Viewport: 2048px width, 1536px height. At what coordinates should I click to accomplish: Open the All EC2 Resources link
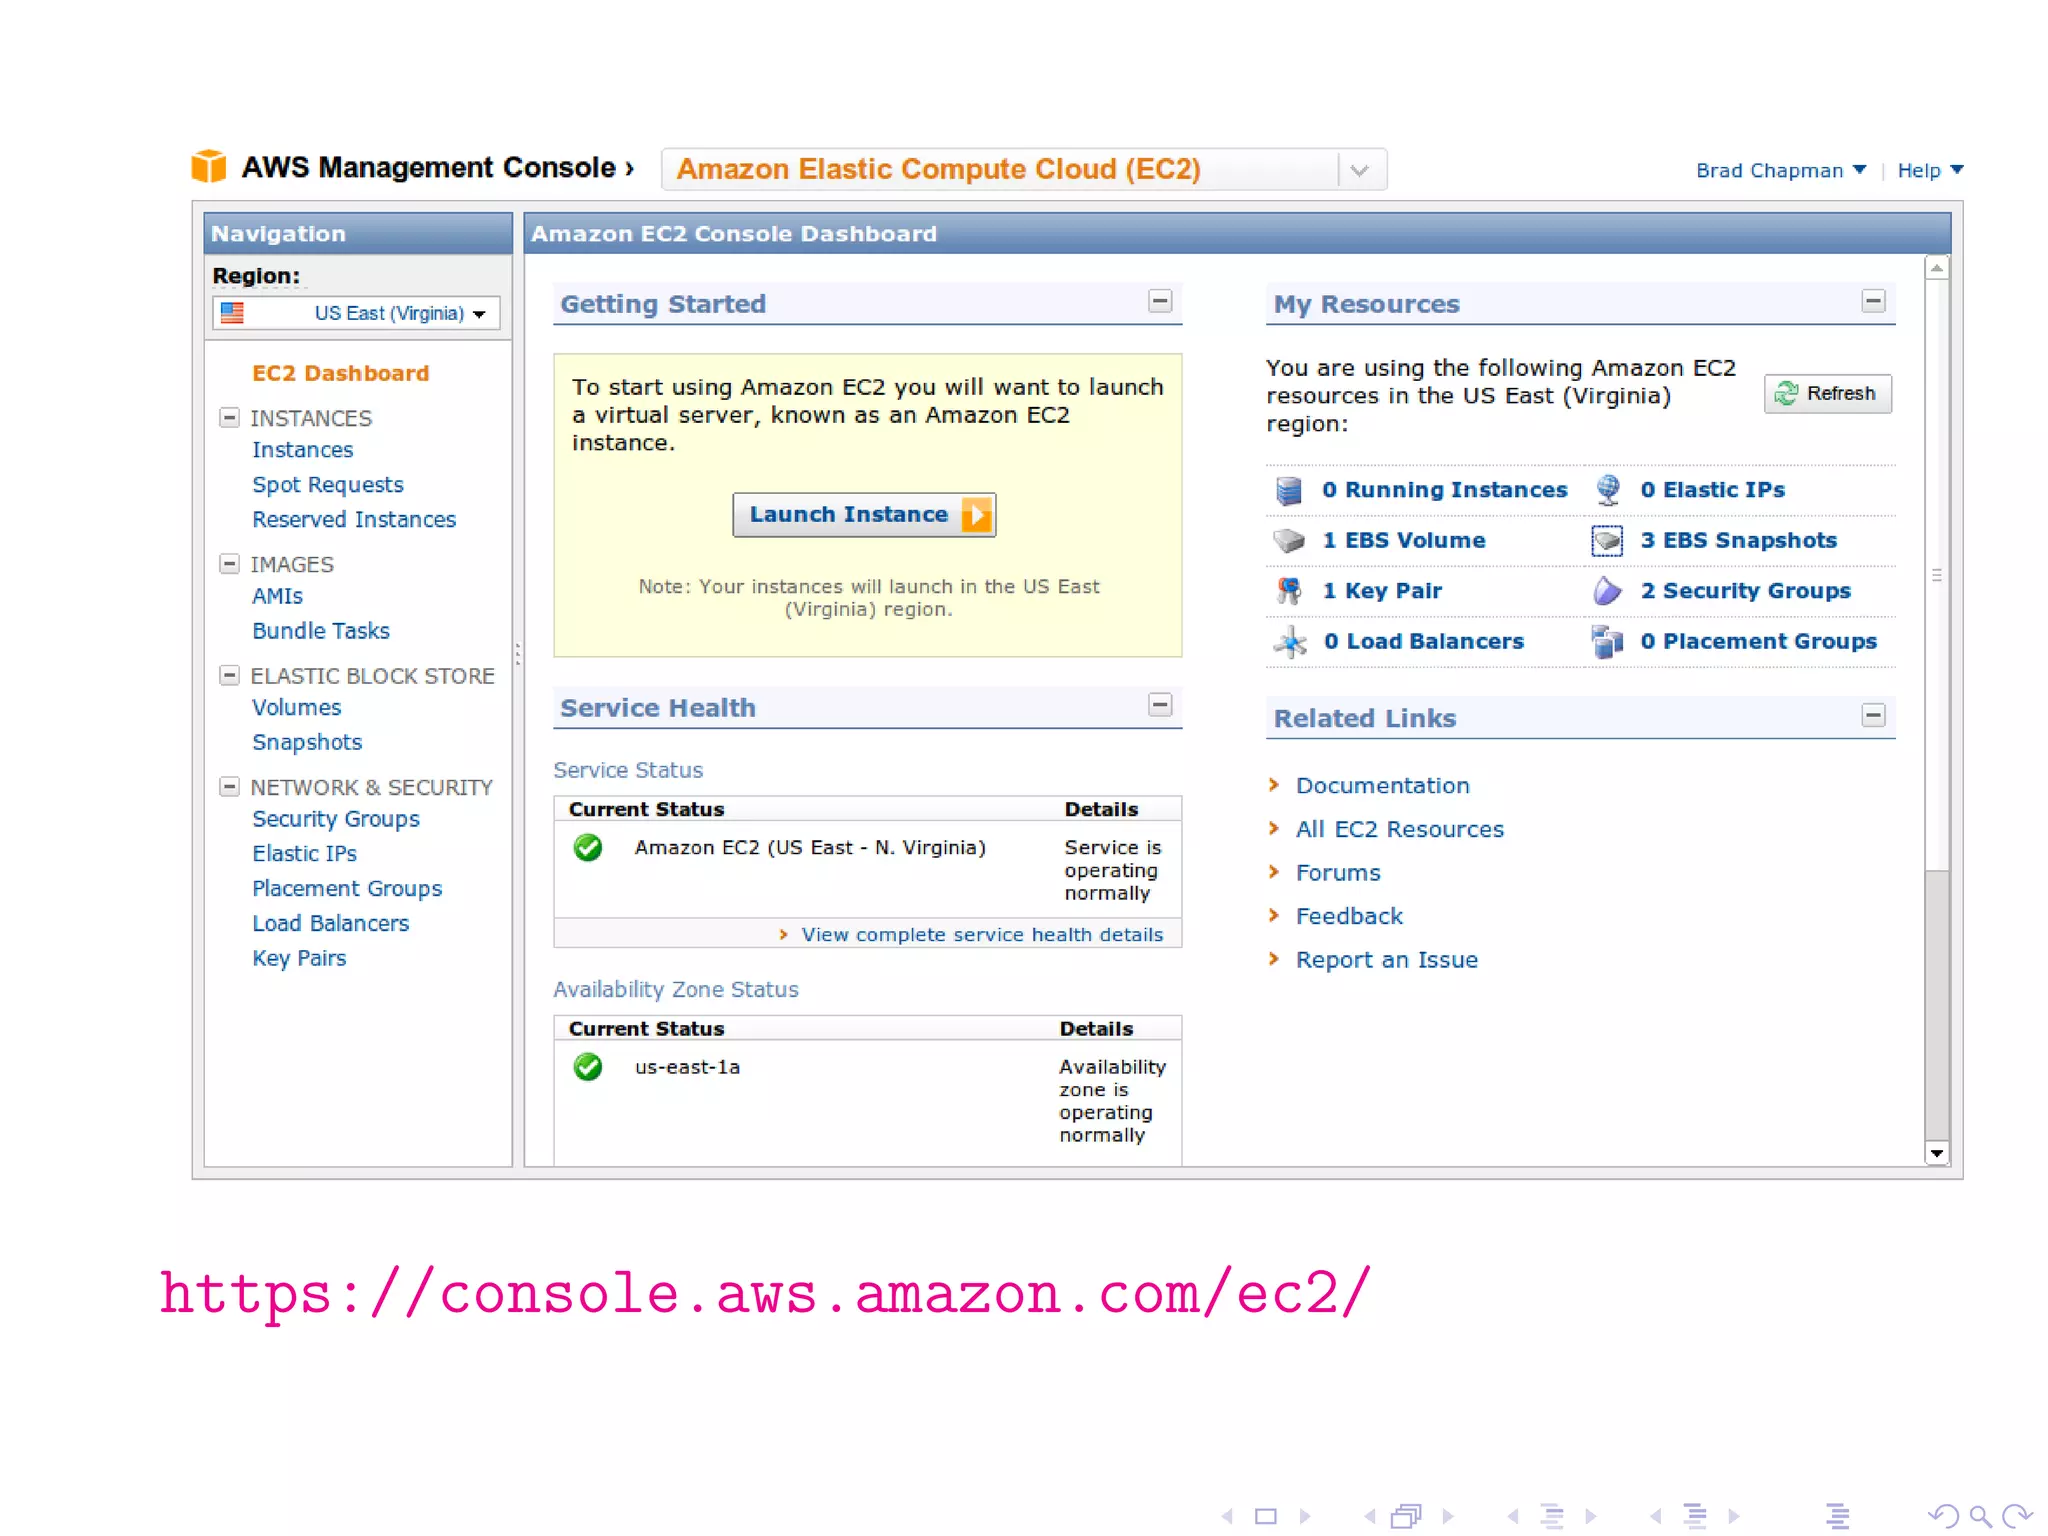tap(1399, 830)
